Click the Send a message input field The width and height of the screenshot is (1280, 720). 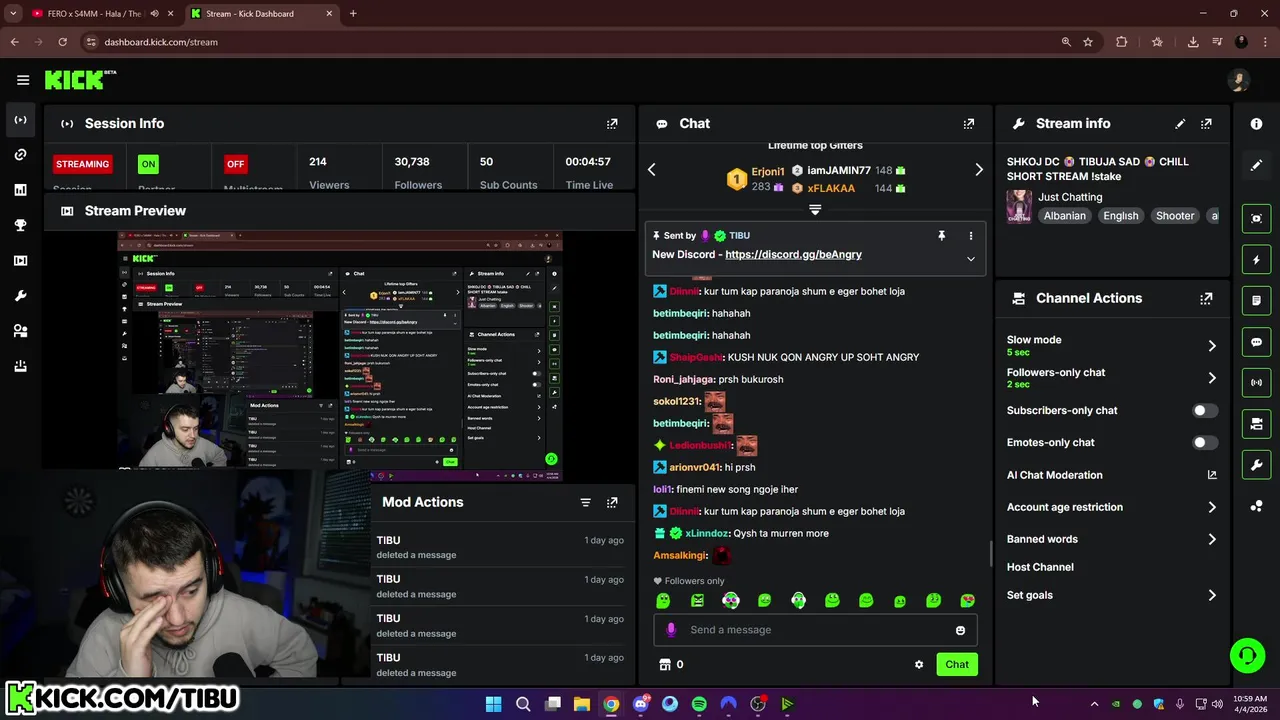point(815,630)
